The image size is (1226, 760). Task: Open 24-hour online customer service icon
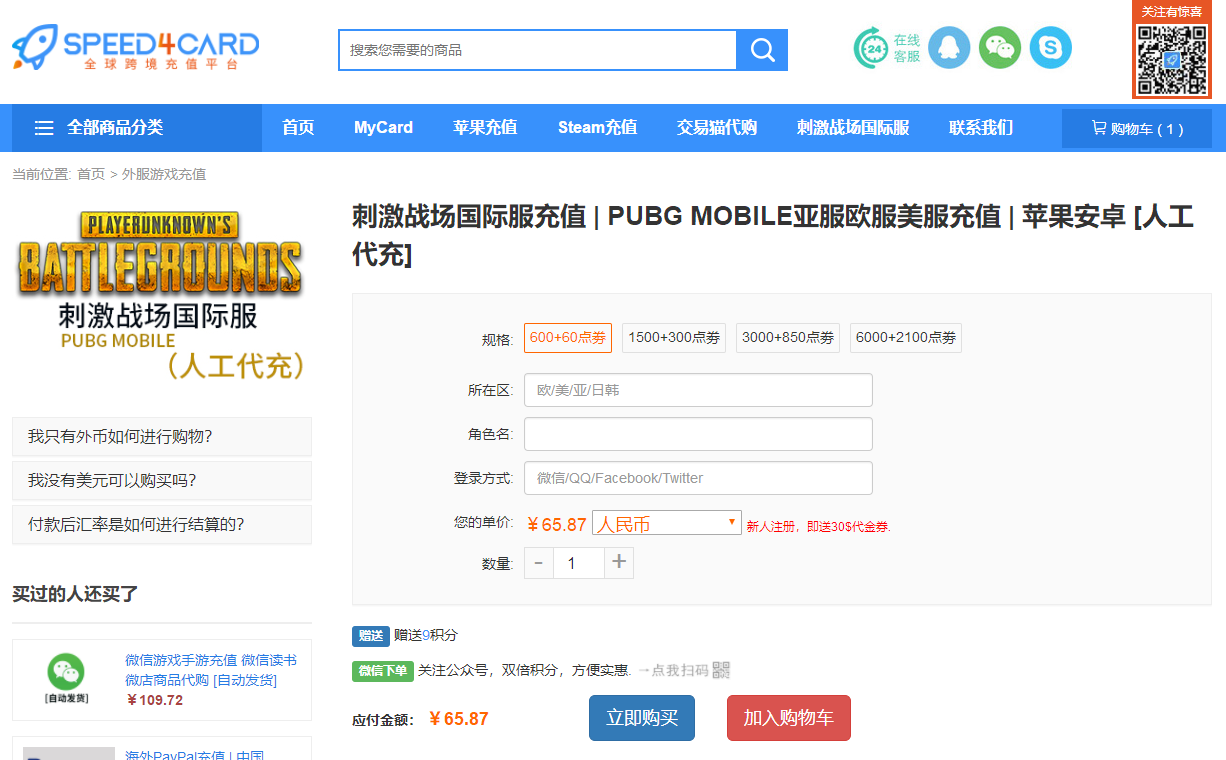tap(887, 48)
